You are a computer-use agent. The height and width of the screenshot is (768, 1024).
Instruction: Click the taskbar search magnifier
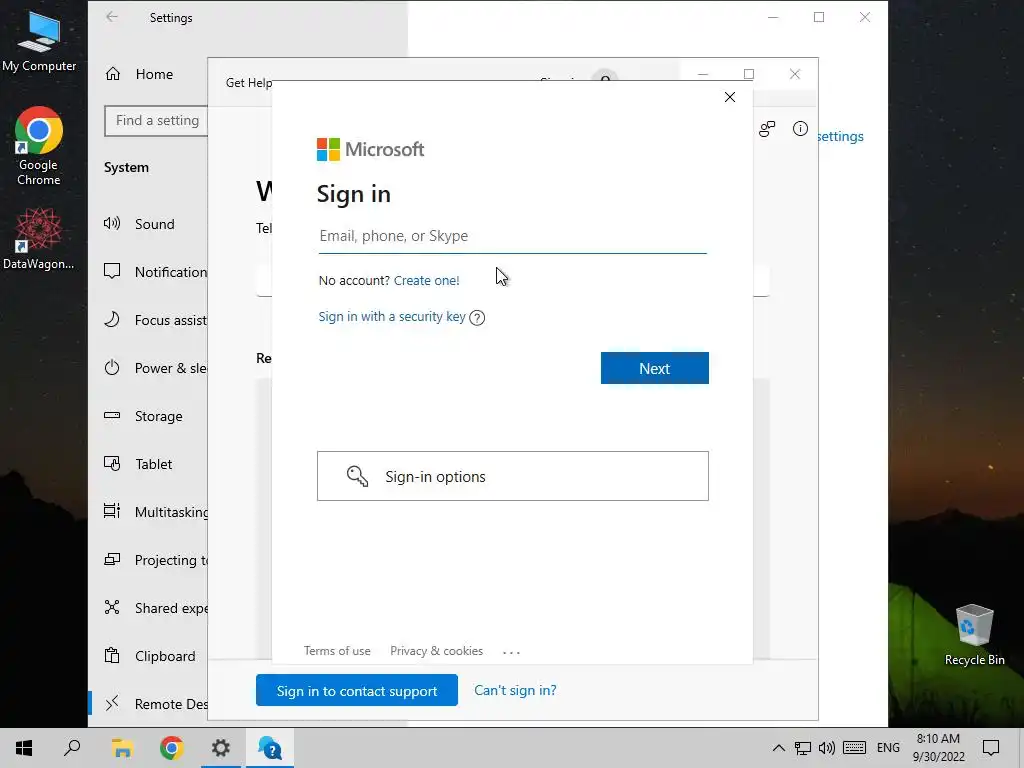(72, 748)
